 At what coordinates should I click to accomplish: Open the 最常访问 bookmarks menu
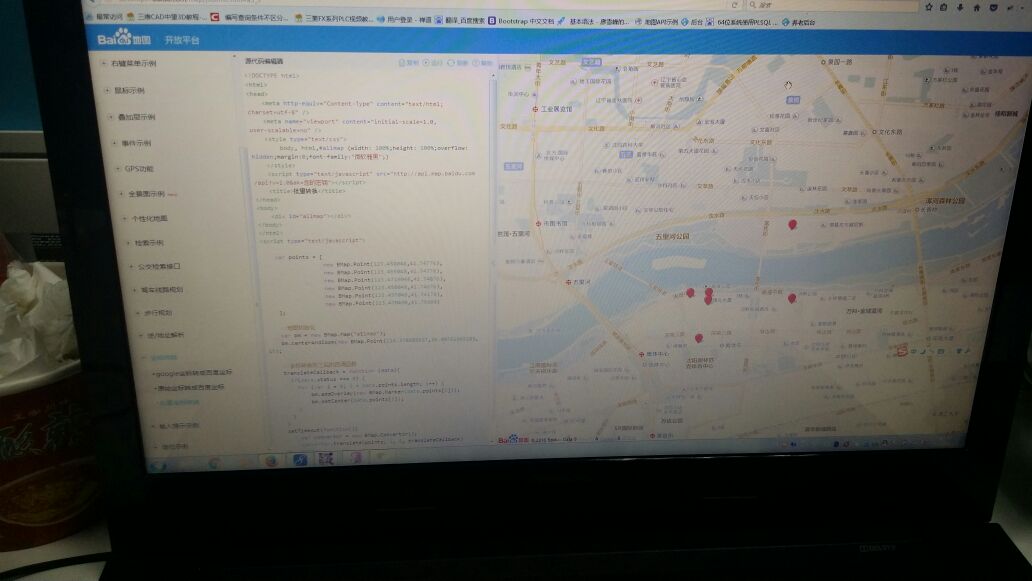point(105,16)
